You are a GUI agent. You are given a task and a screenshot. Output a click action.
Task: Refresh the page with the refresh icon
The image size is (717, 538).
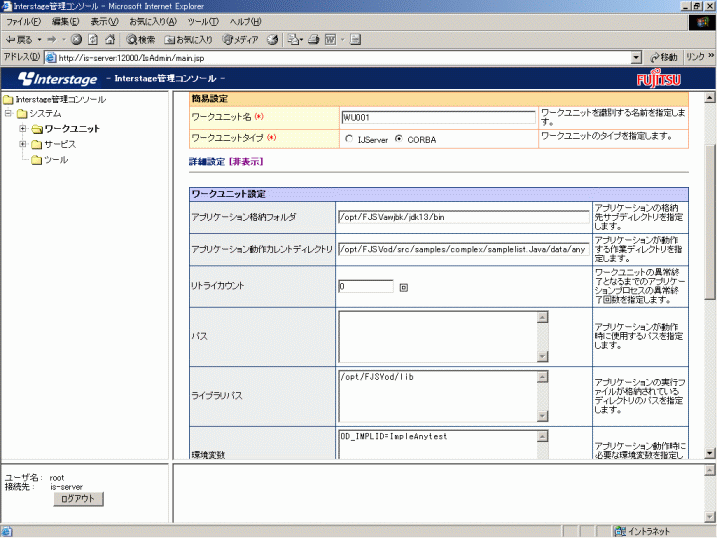pos(93,40)
